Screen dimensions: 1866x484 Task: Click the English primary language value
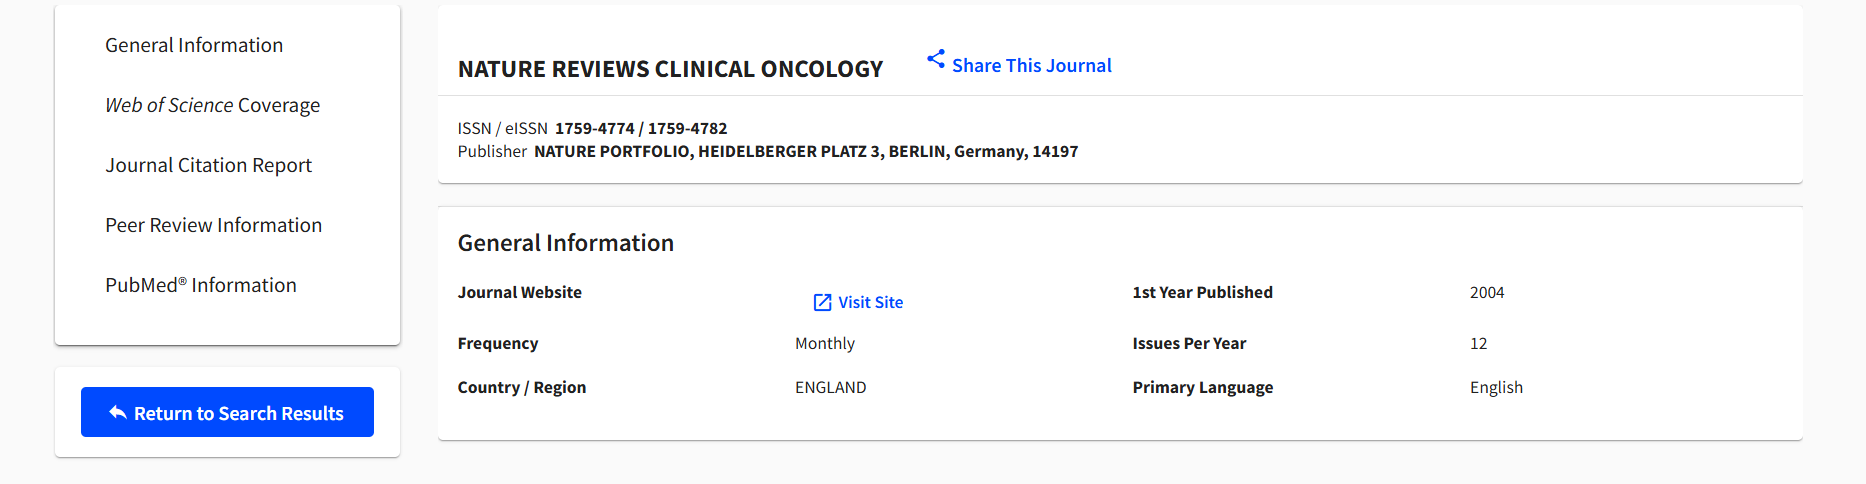pyautogui.click(x=1495, y=387)
